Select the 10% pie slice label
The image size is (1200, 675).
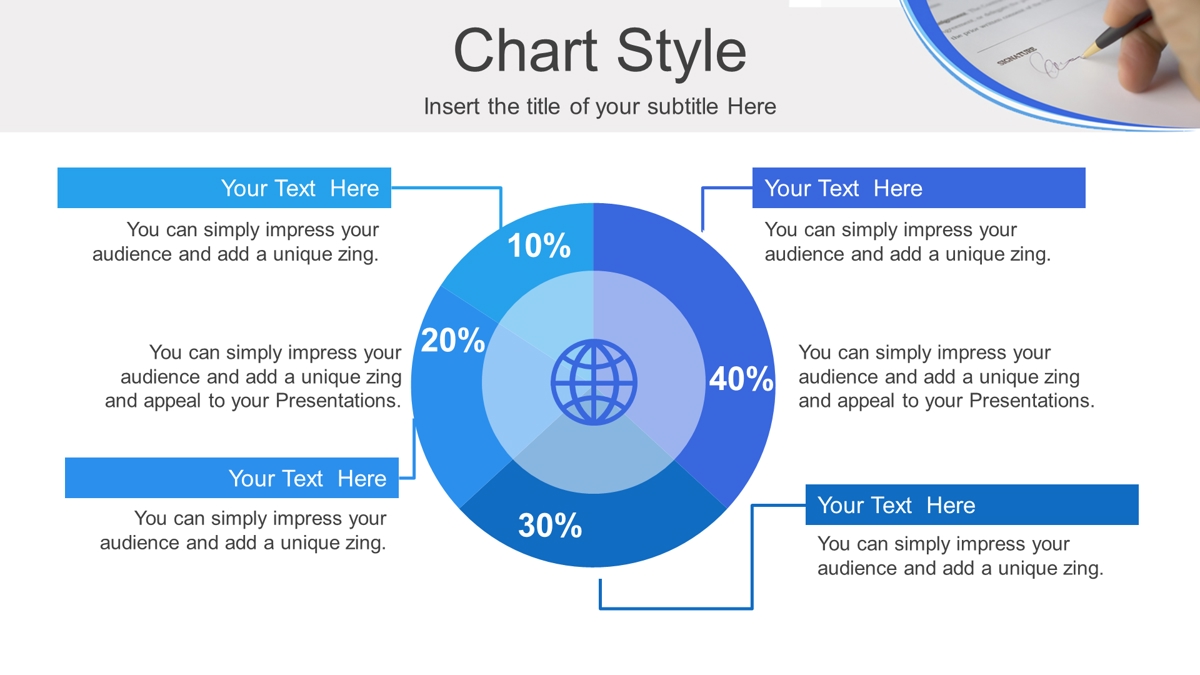click(538, 245)
